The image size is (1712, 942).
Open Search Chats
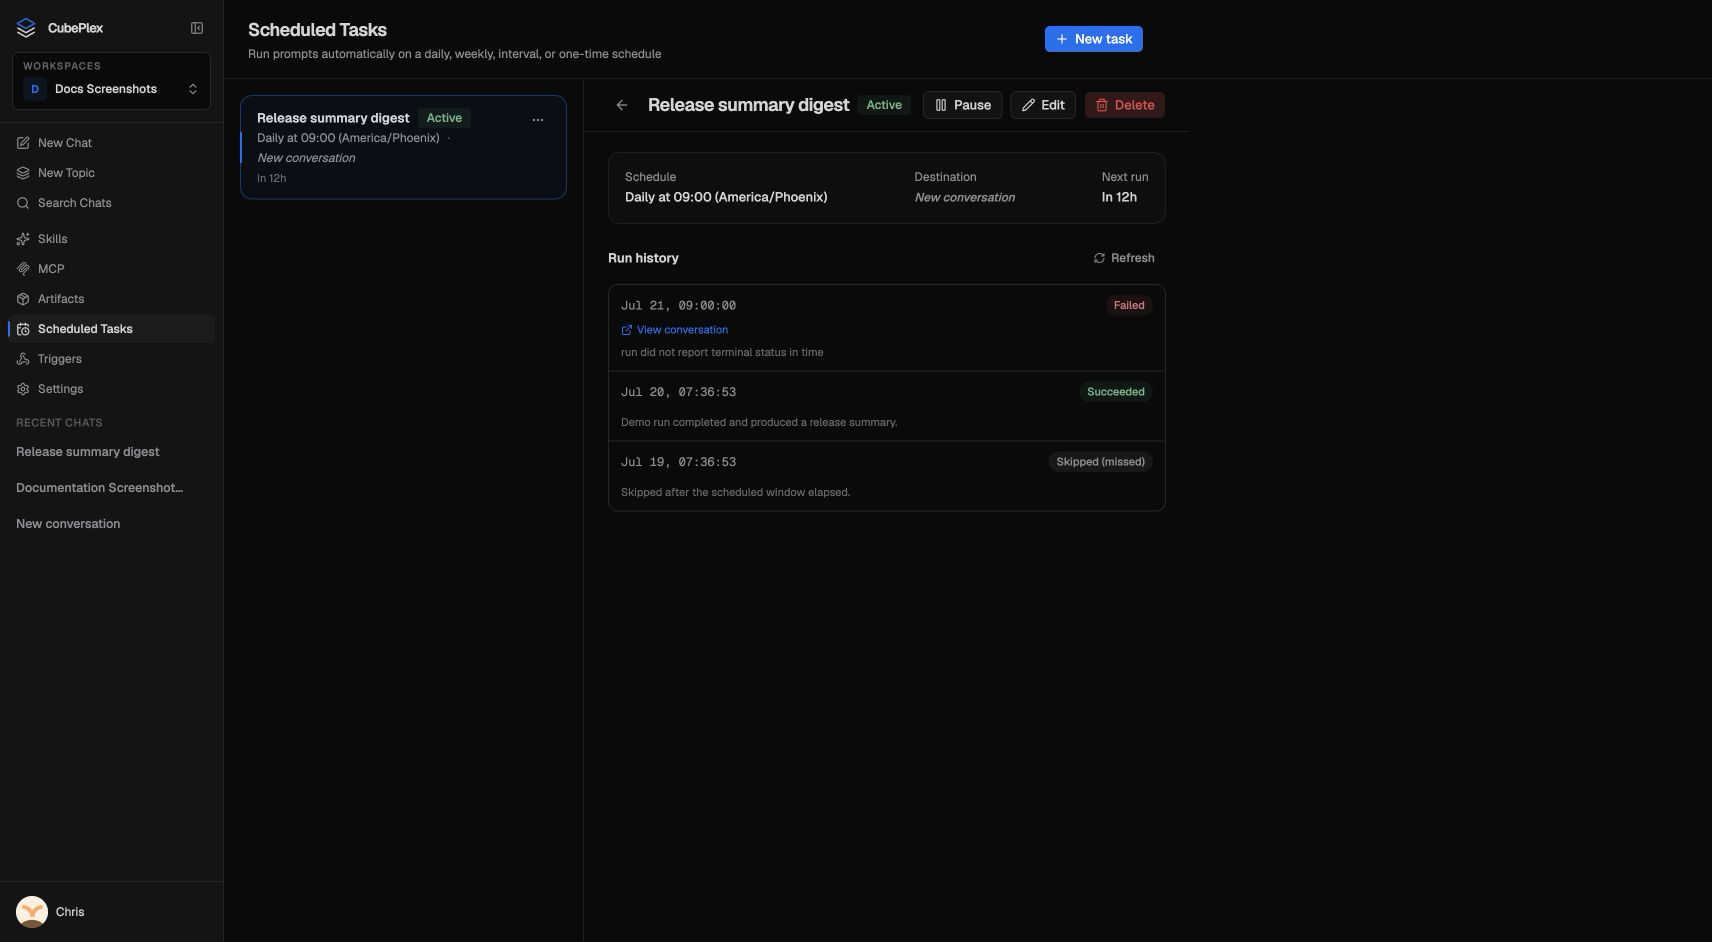[x=111, y=203]
